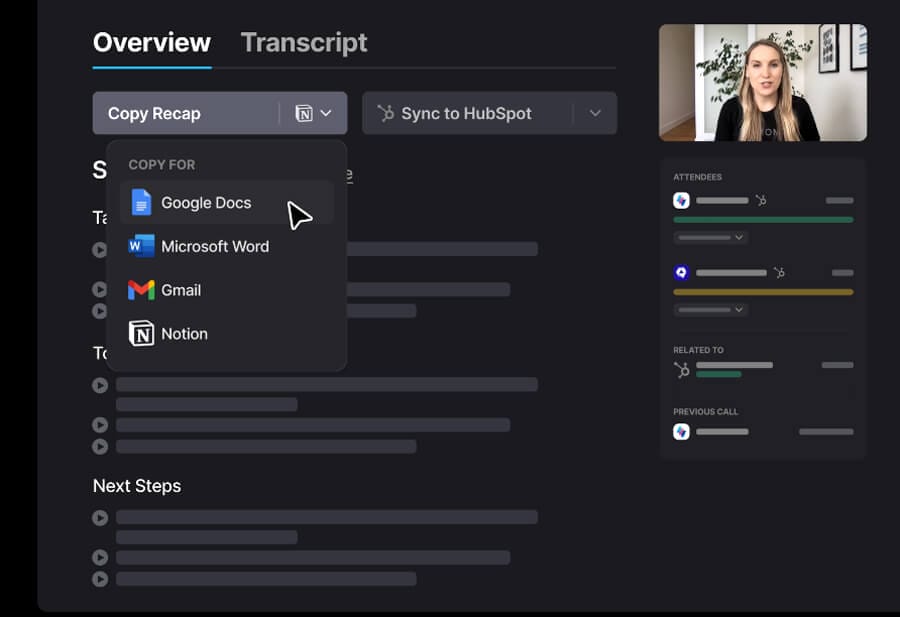Click the RELATED TO section label
900x617 pixels.
click(x=698, y=350)
